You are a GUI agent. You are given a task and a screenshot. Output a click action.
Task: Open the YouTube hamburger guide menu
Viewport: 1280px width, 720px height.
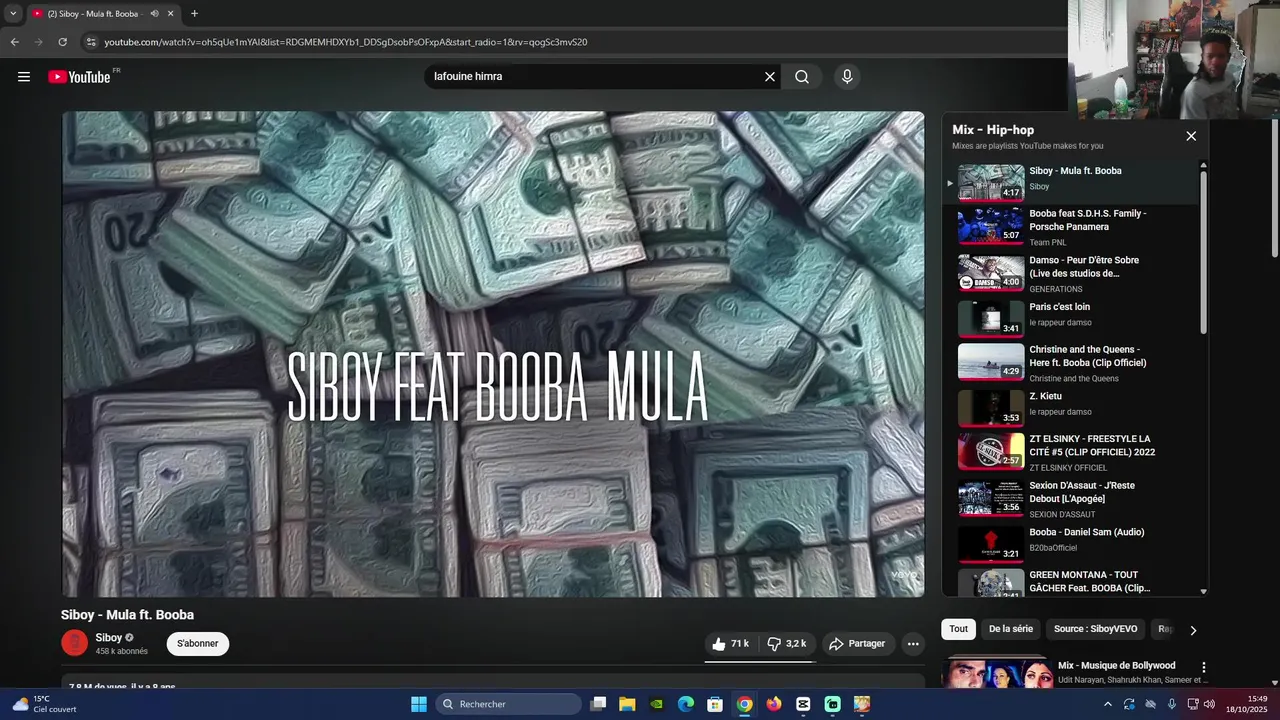click(x=24, y=77)
